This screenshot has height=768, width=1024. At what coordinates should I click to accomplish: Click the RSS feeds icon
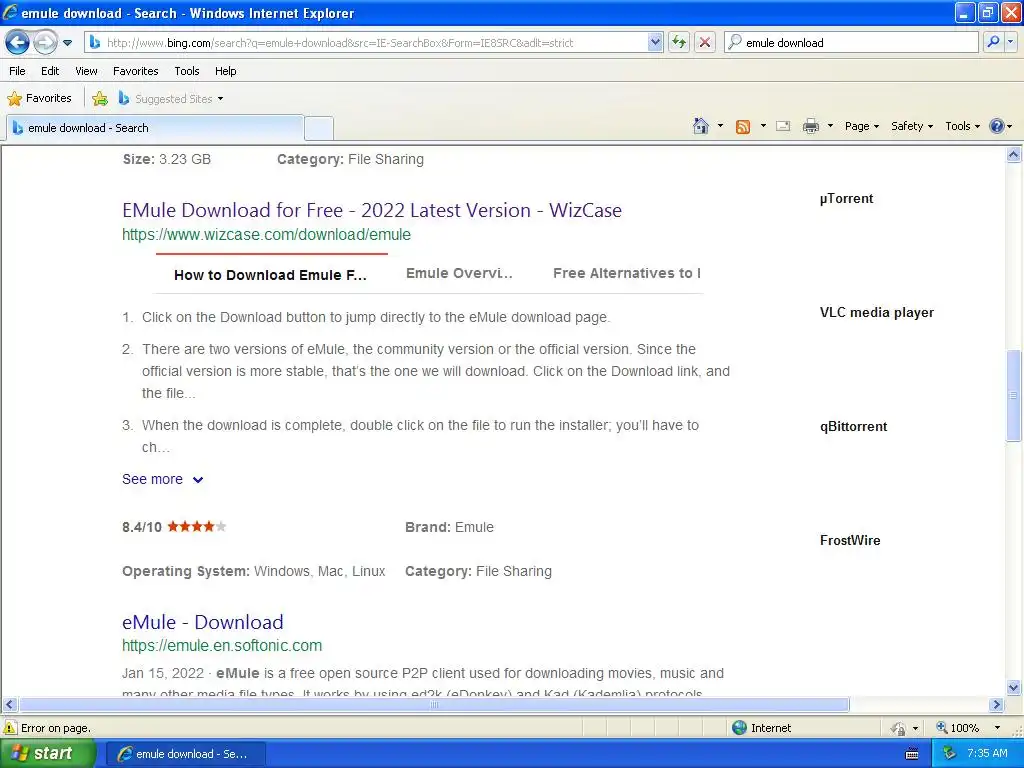[x=743, y=127]
